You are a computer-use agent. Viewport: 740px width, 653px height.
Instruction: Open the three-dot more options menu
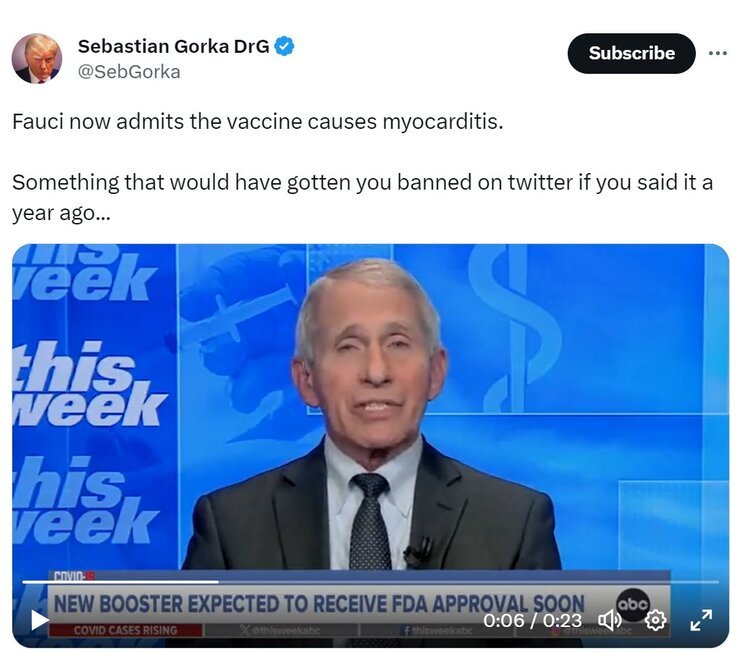tap(717, 53)
